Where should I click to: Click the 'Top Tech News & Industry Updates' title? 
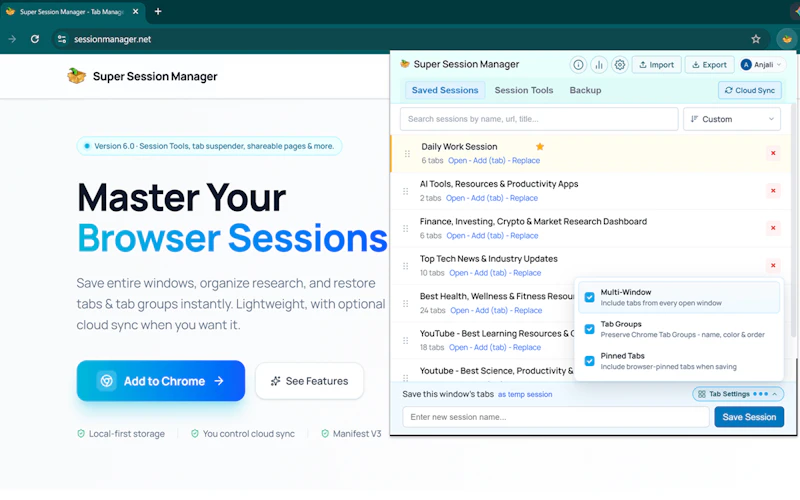(488, 259)
